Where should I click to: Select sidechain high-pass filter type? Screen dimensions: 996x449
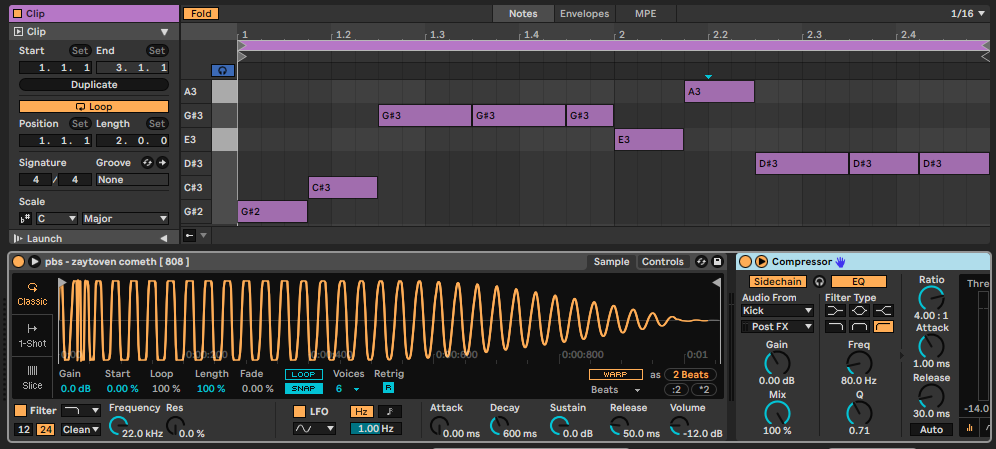coord(884,326)
